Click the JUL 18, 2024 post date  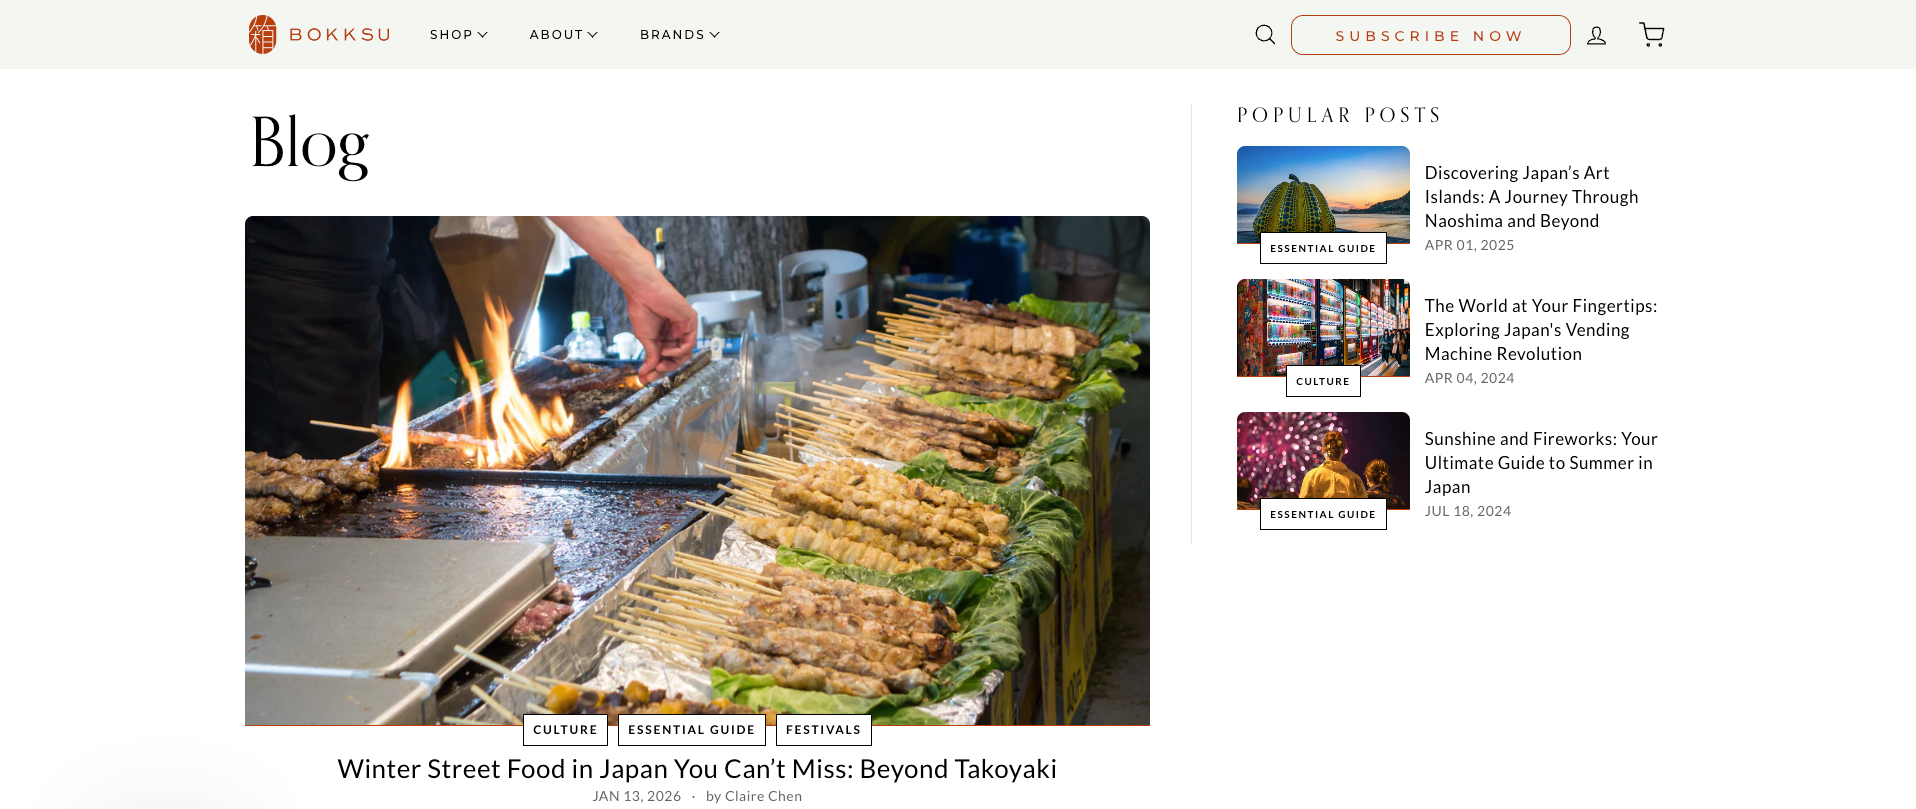pyautogui.click(x=1468, y=511)
